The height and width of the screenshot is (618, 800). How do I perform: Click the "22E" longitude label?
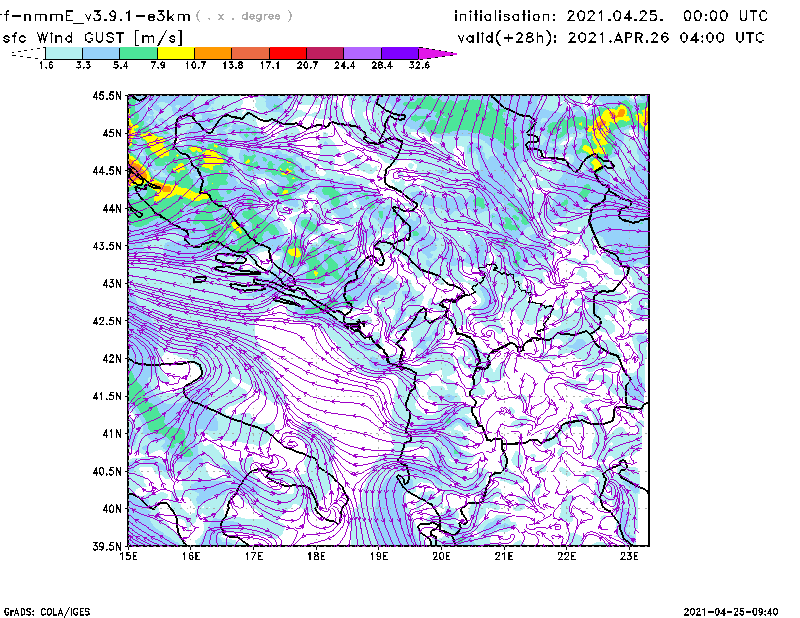(567, 556)
